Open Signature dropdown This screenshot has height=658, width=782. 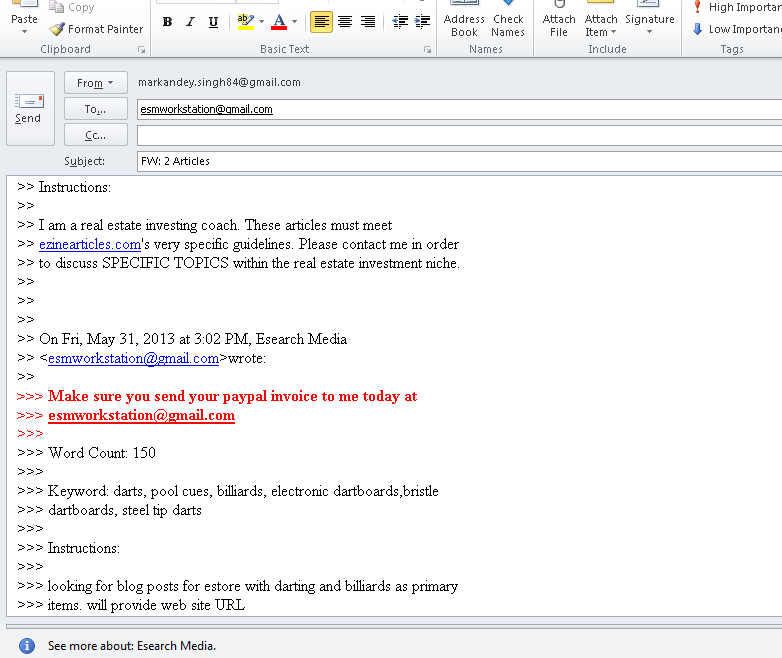pos(649,20)
